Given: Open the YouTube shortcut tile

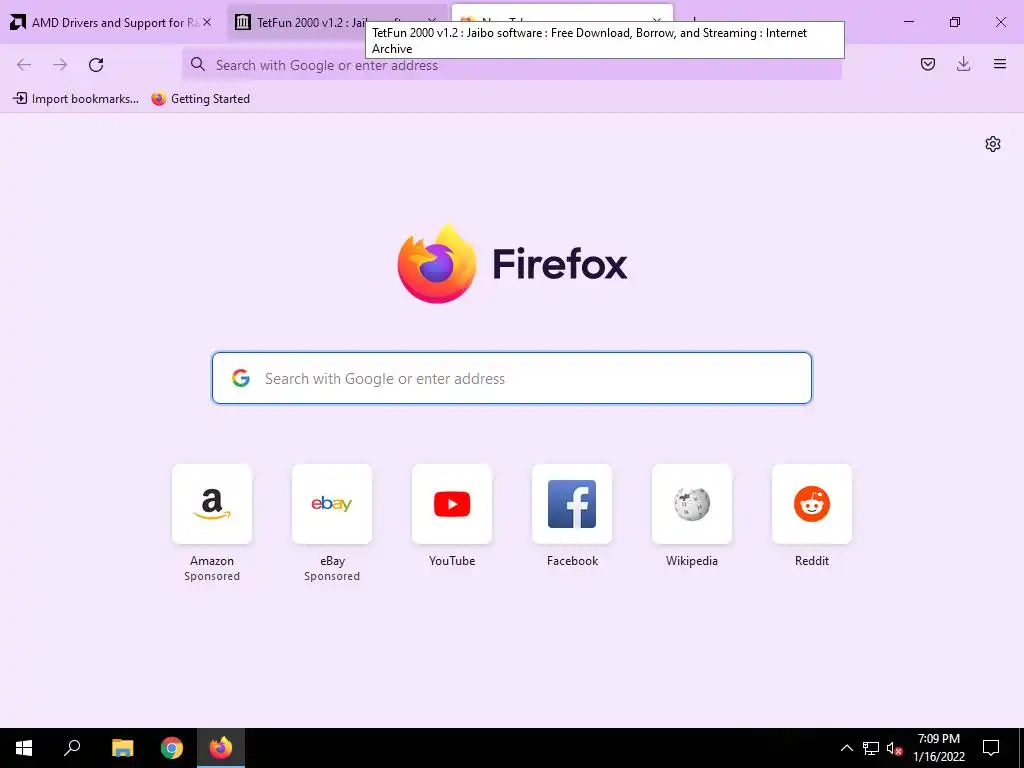Looking at the screenshot, I should (452, 504).
